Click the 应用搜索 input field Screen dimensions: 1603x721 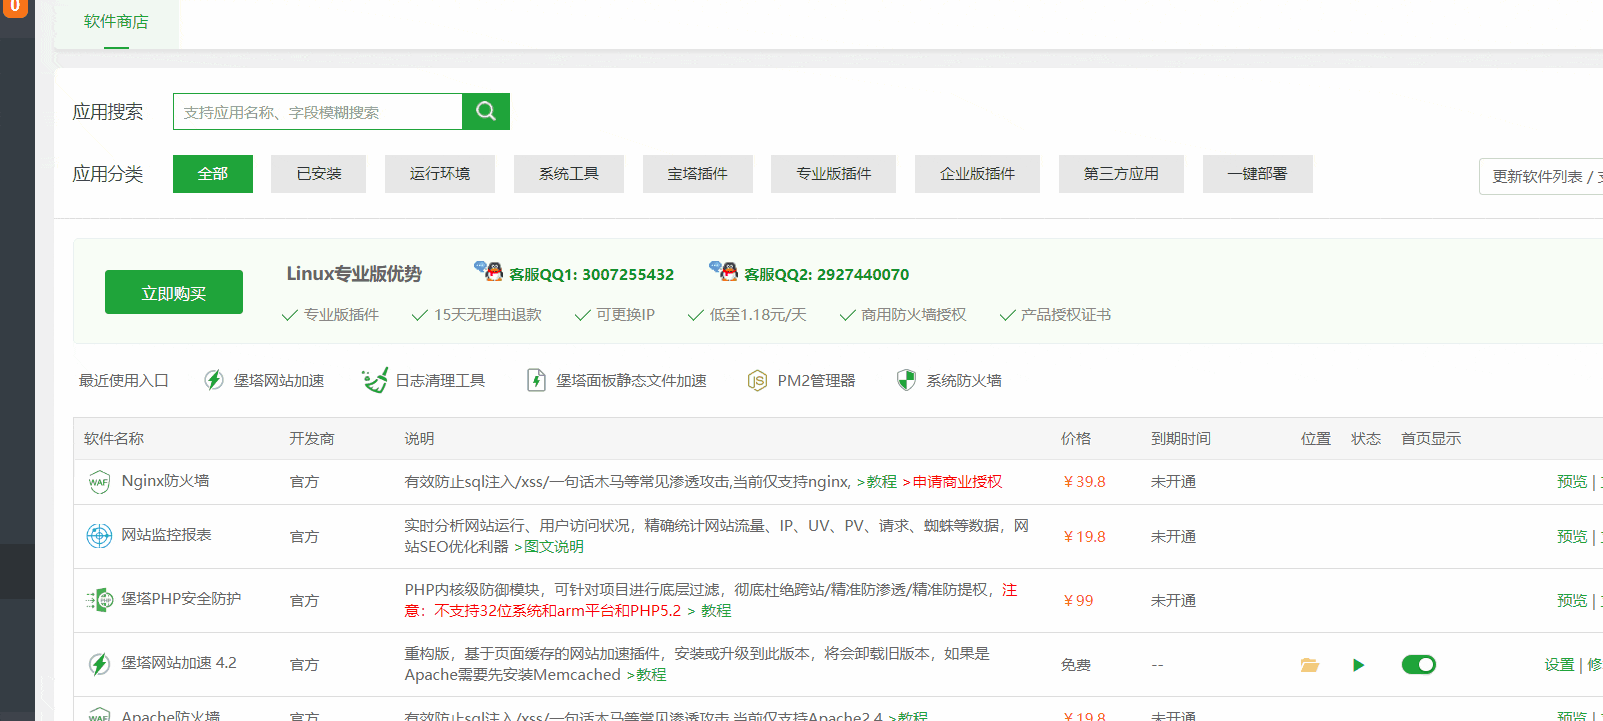318,111
